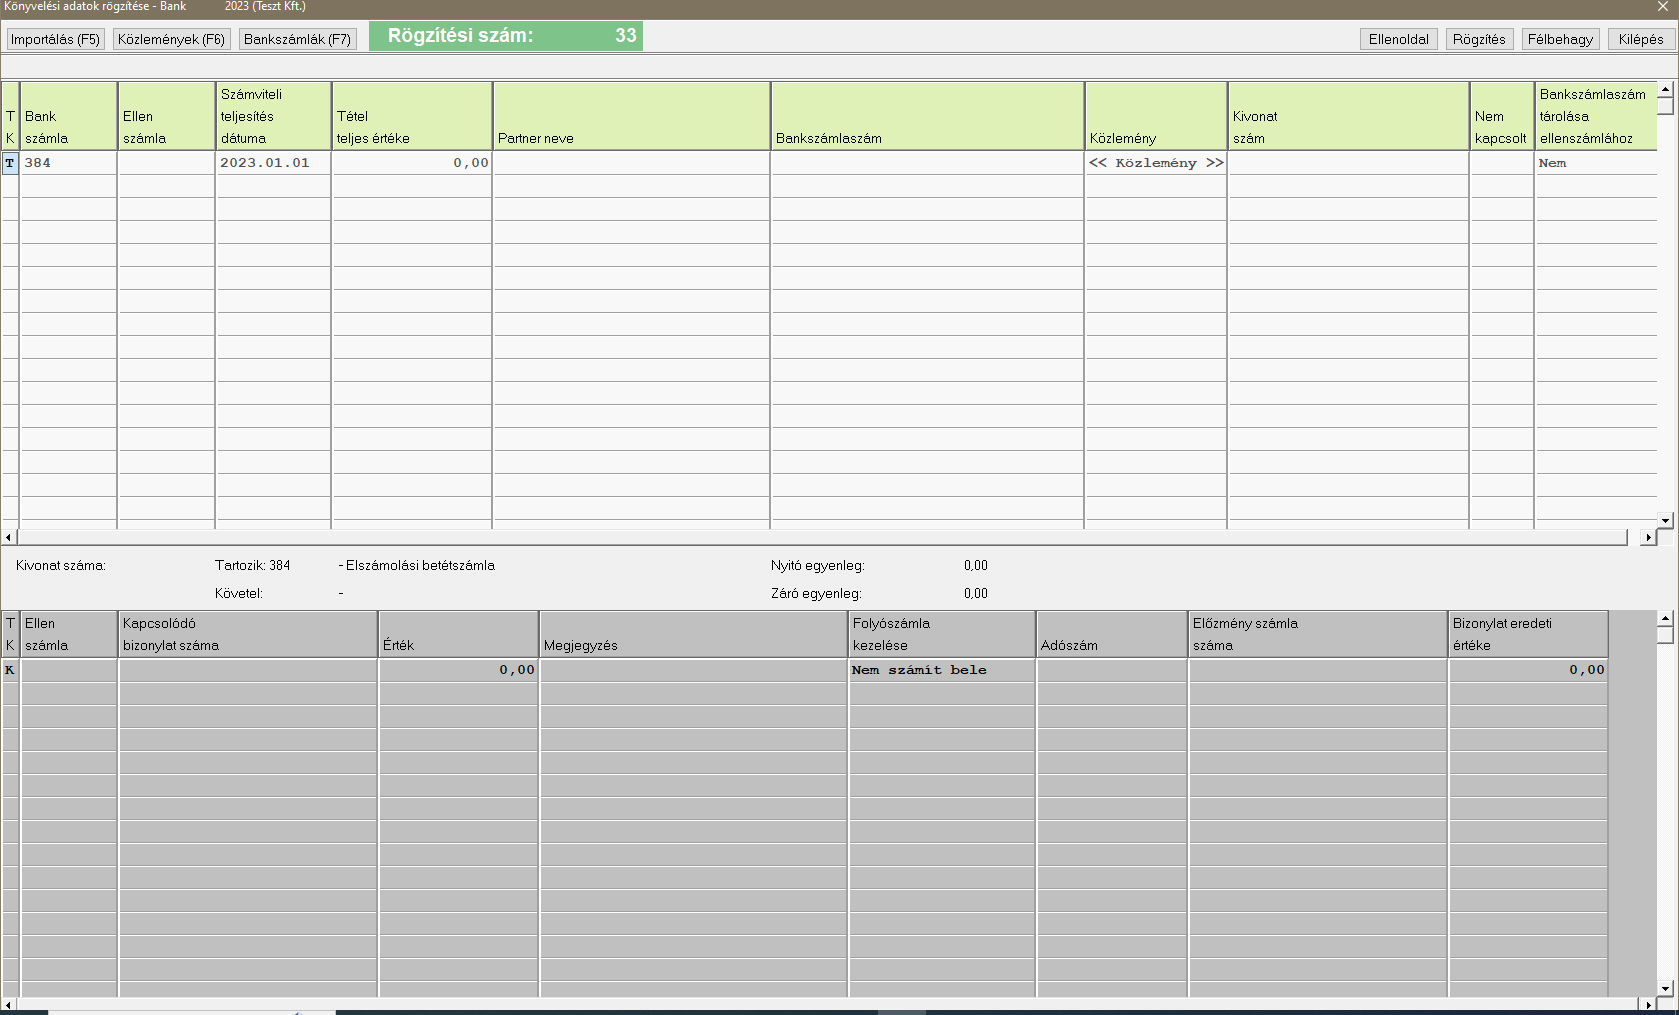Open Közlemények (F6) list
The height and width of the screenshot is (1015, 1679).
click(x=171, y=39)
